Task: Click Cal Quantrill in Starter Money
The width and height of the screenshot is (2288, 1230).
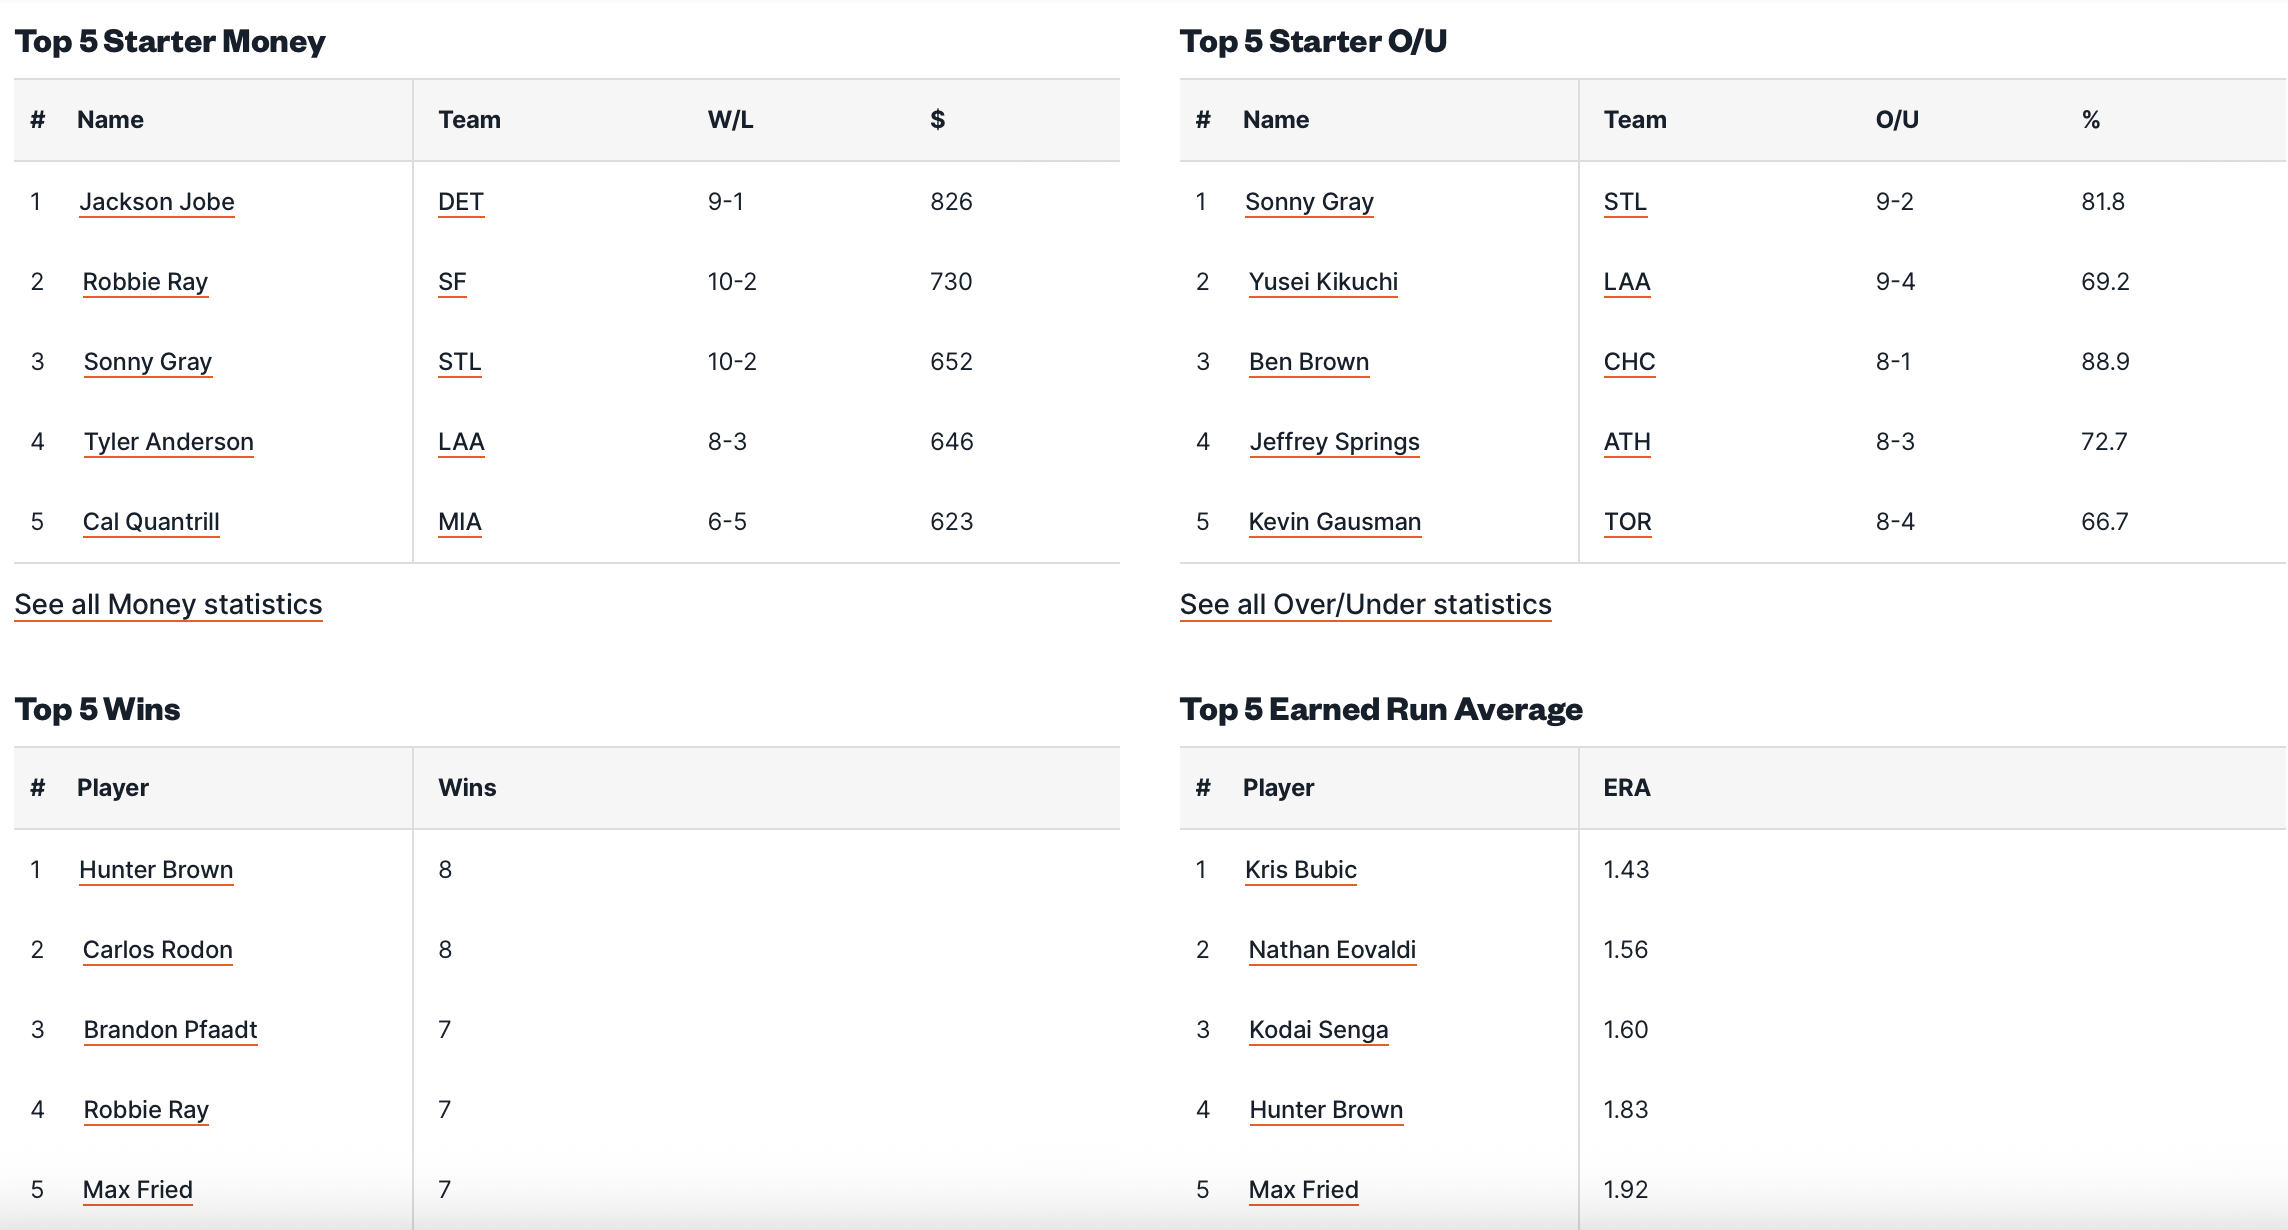Action: [x=151, y=522]
